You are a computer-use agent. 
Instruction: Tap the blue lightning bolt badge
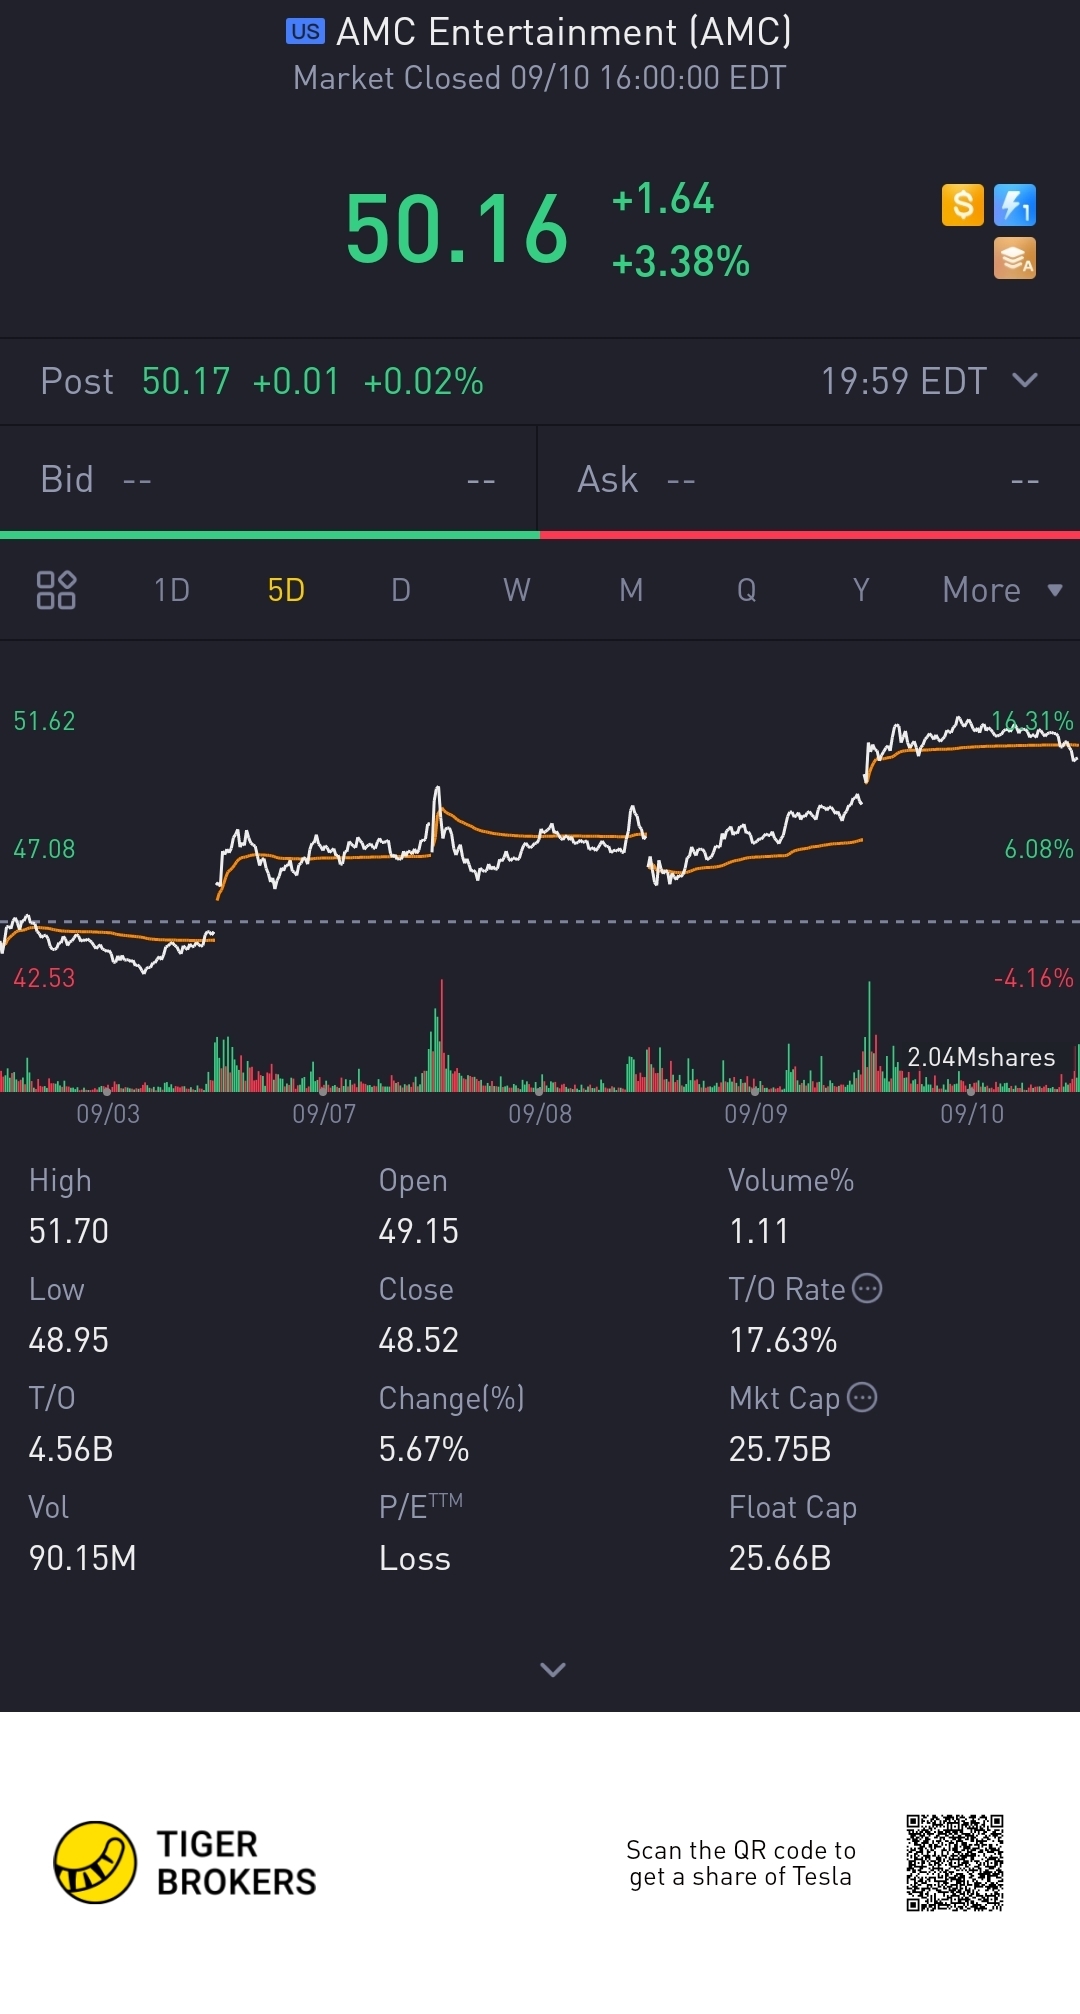click(1015, 205)
